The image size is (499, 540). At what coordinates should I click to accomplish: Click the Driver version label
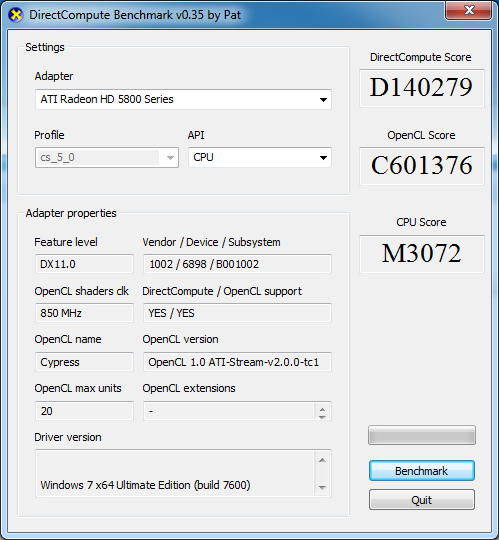pyautogui.click(x=68, y=437)
